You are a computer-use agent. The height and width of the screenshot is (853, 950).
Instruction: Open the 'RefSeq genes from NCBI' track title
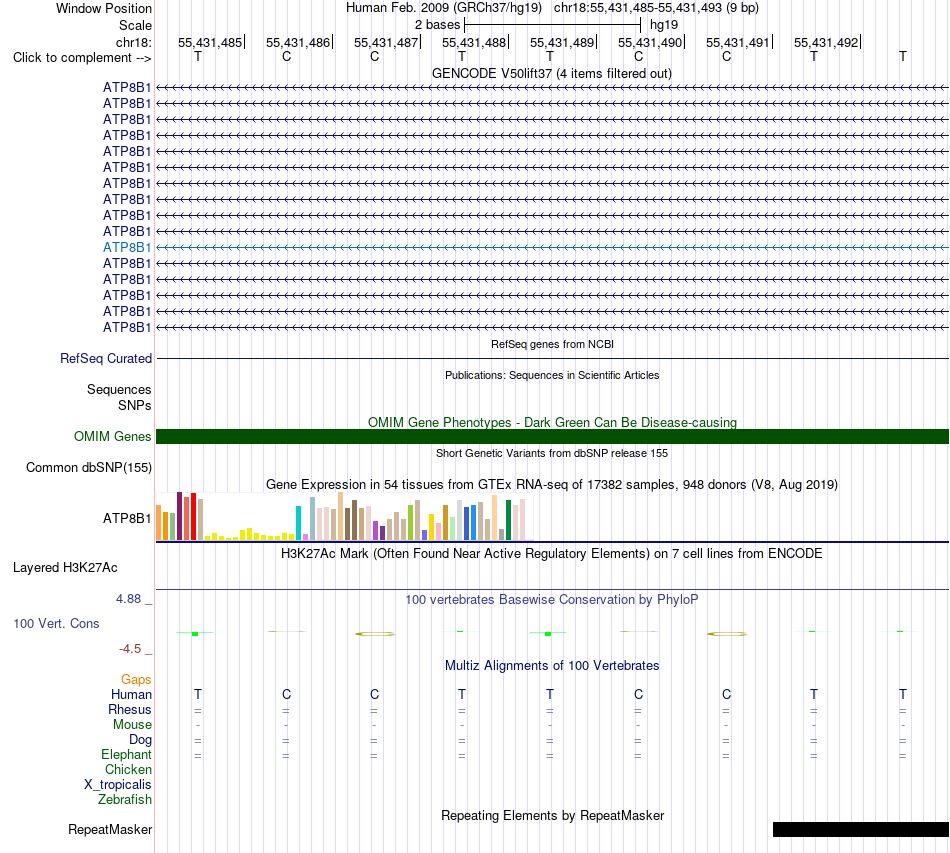pos(552,344)
